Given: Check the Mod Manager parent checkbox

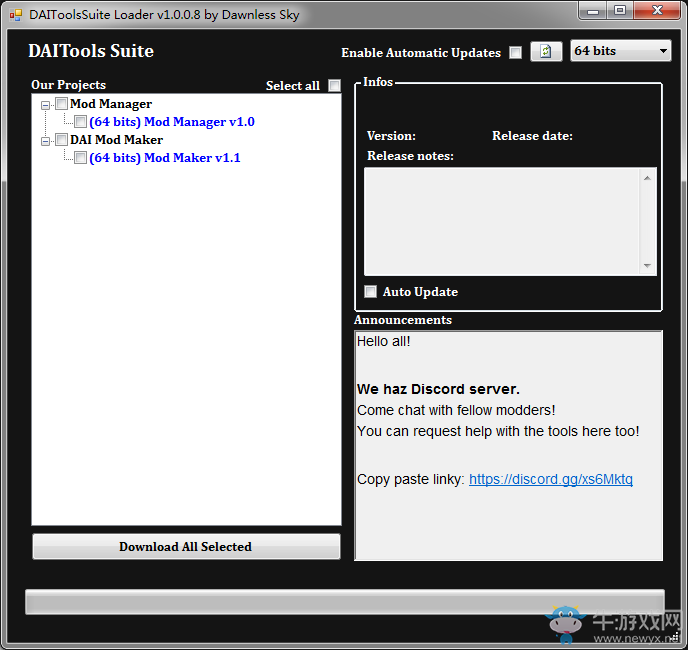Looking at the screenshot, I should click(61, 104).
